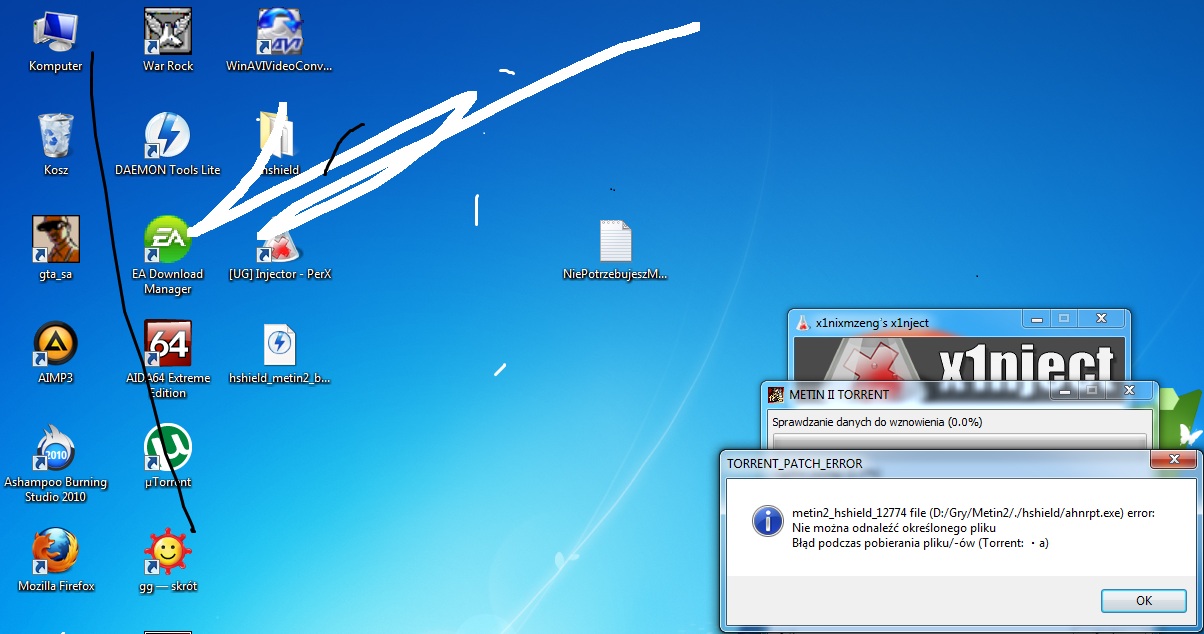The image size is (1204, 634).
Task: Click the x1nixmzeng's x1nject title bar
Action: tap(959, 322)
